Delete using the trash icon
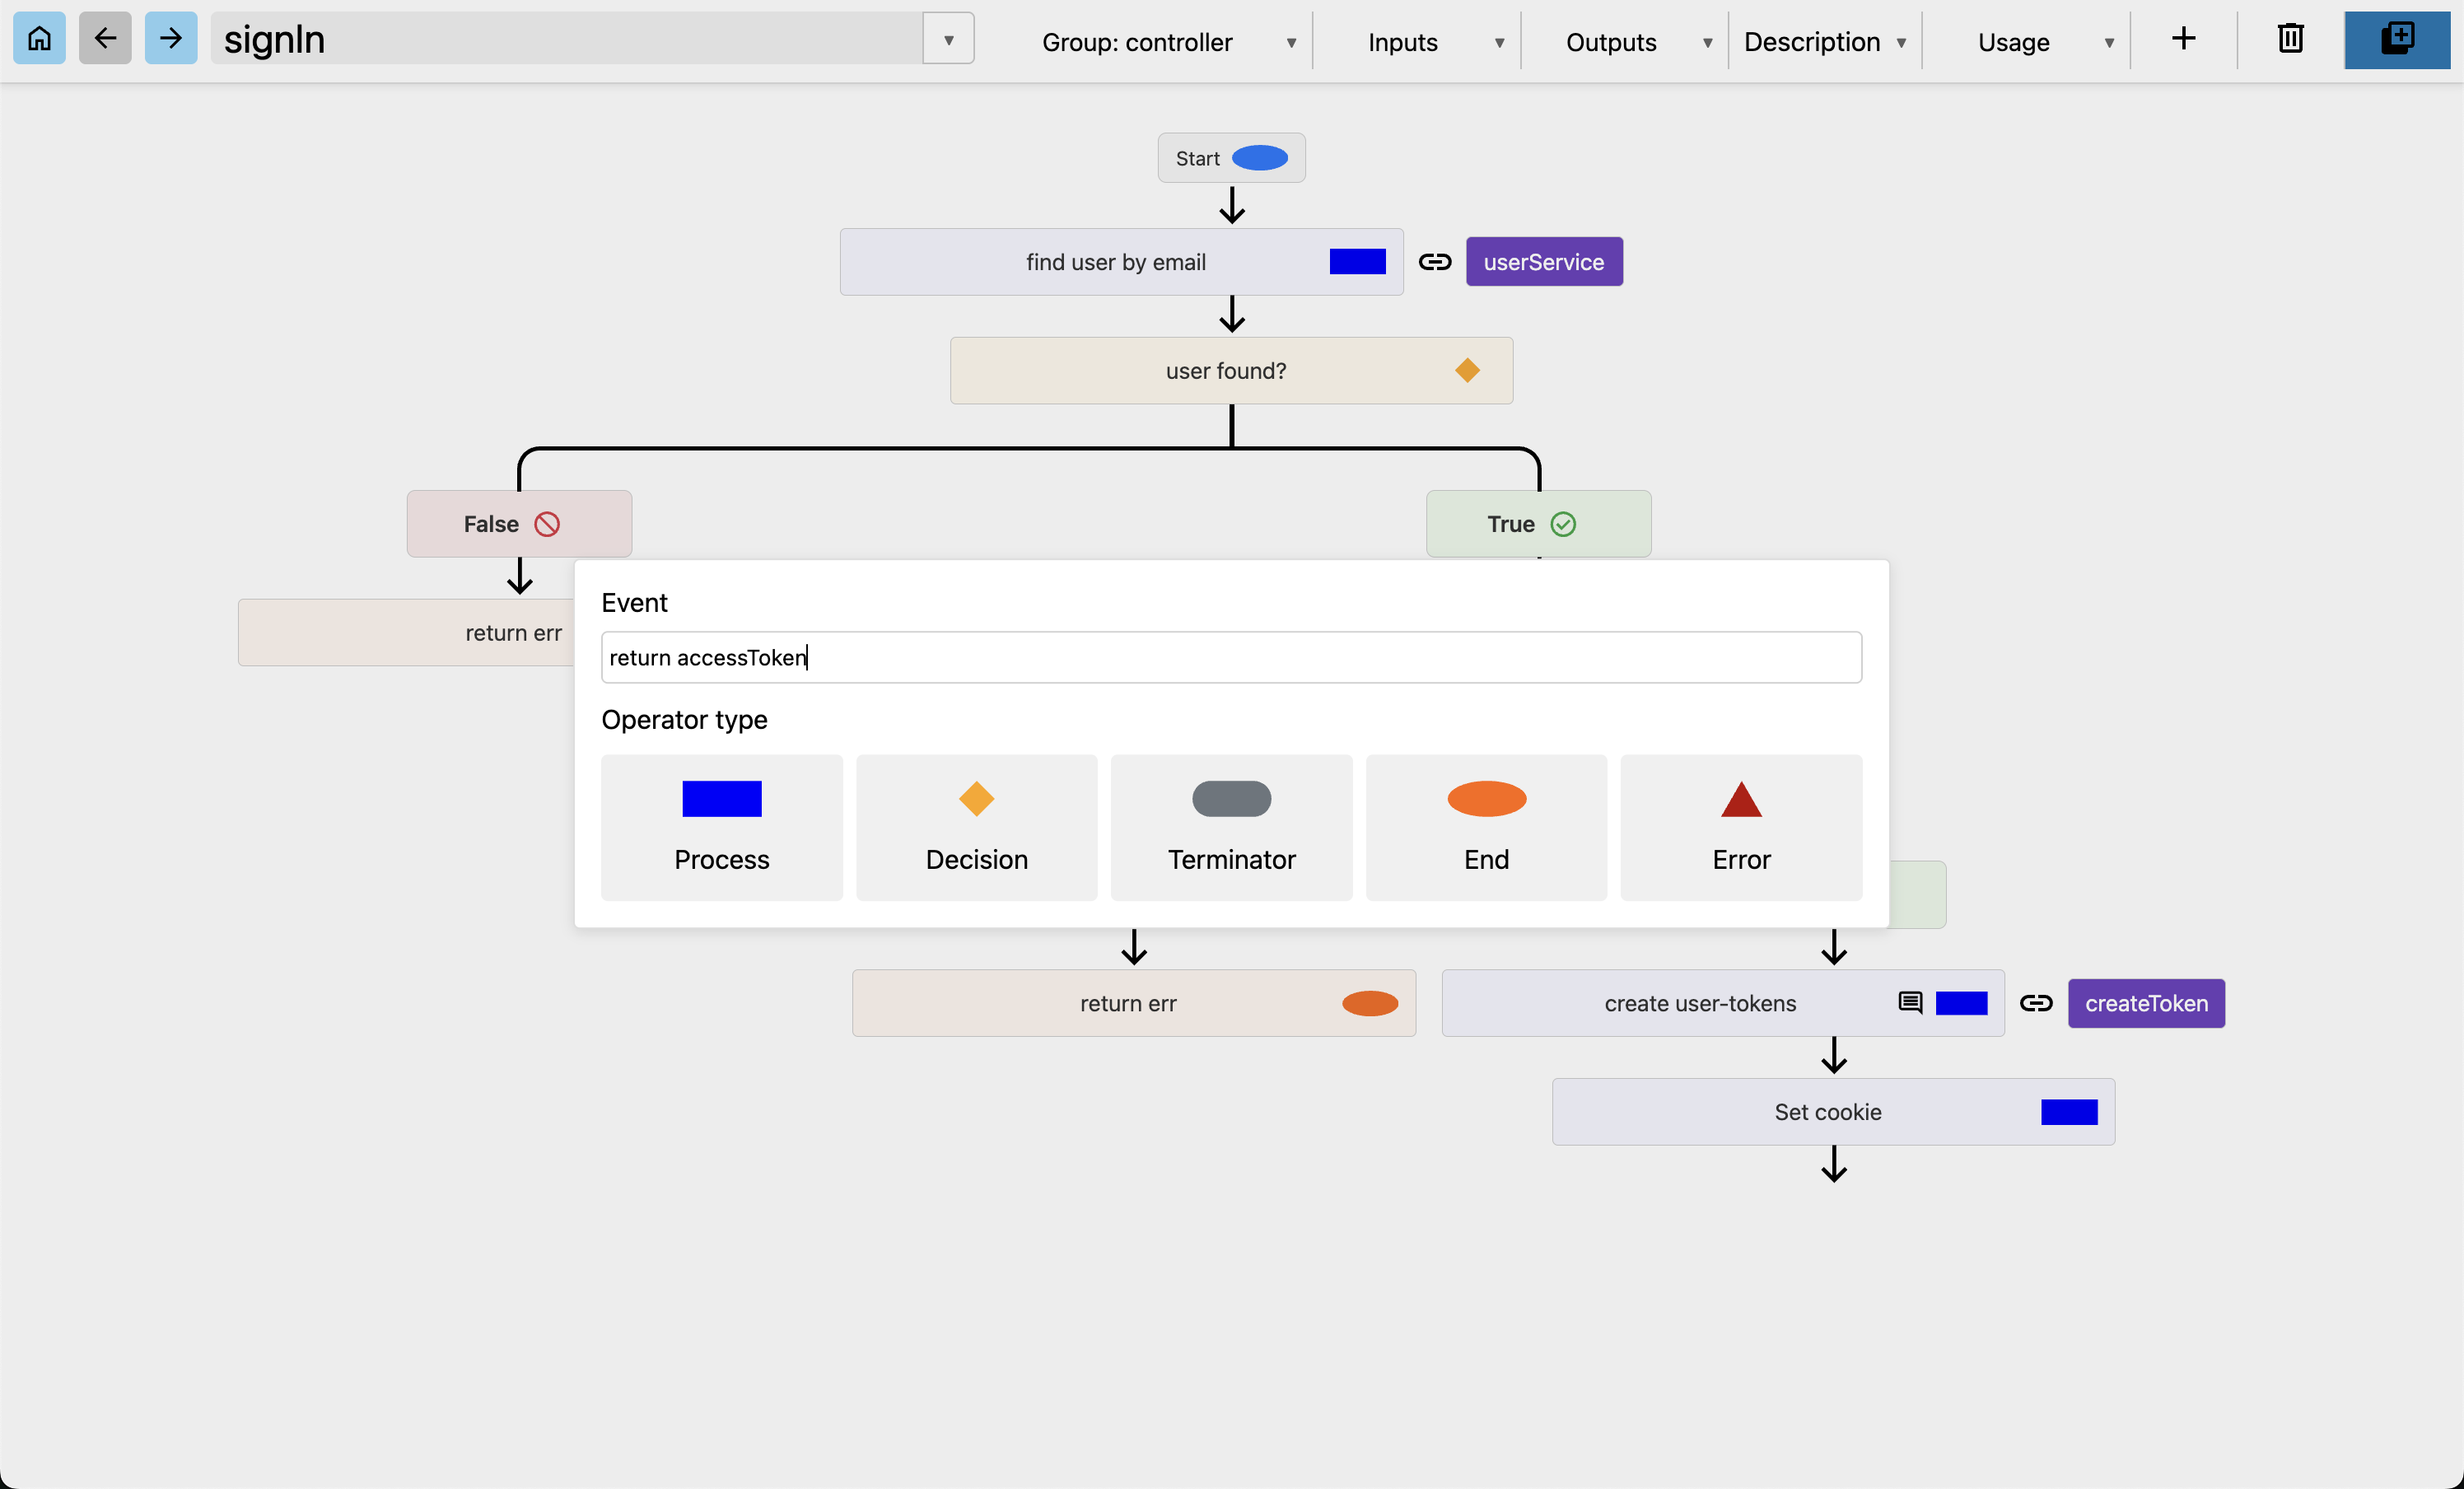Screen dimensions: 2464x1489 tap(2291, 39)
